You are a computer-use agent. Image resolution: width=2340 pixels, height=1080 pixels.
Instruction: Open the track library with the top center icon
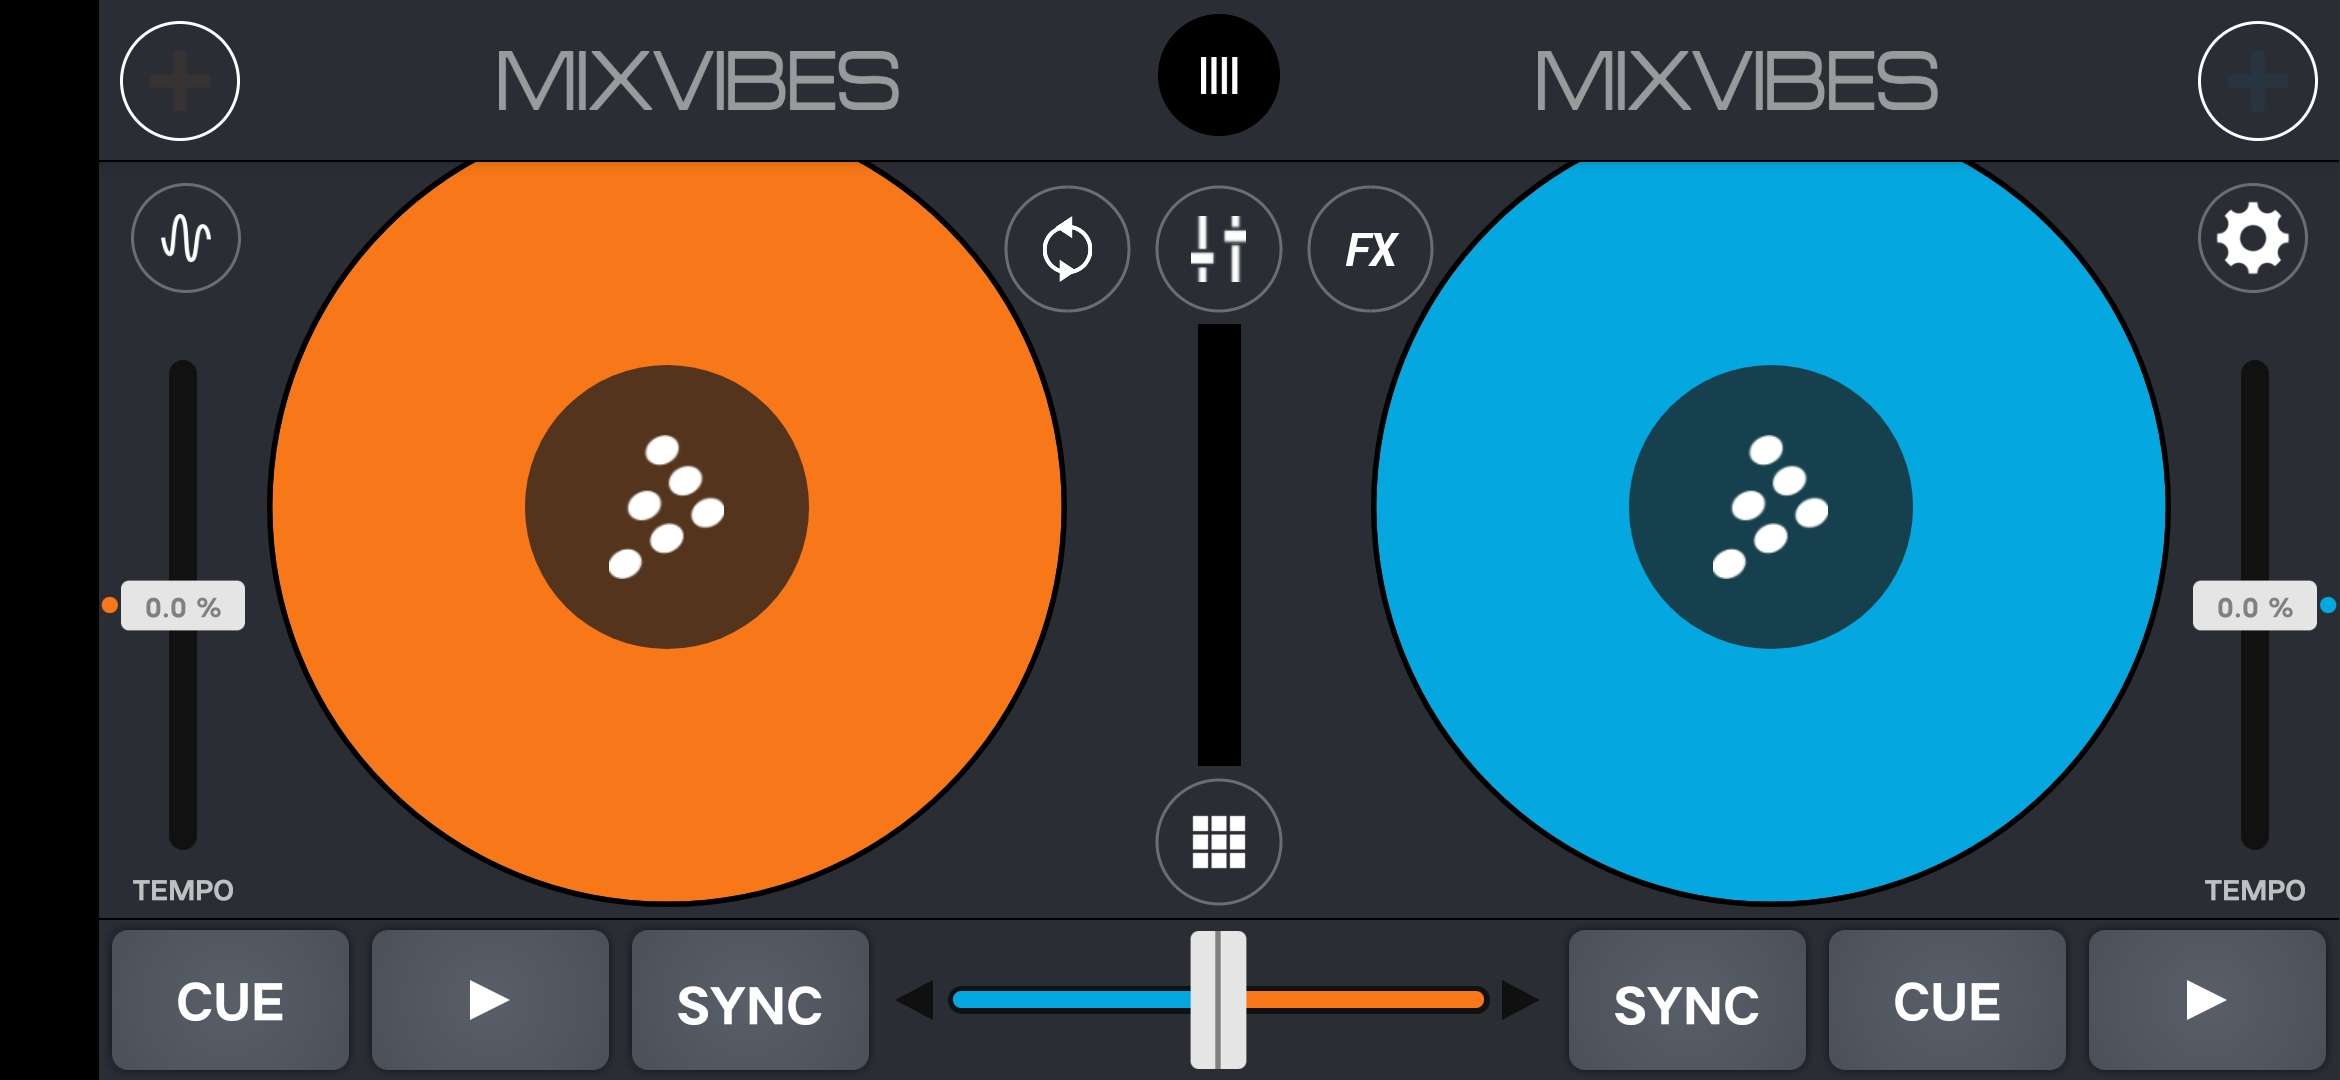pyautogui.click(x=1218, y=75)
